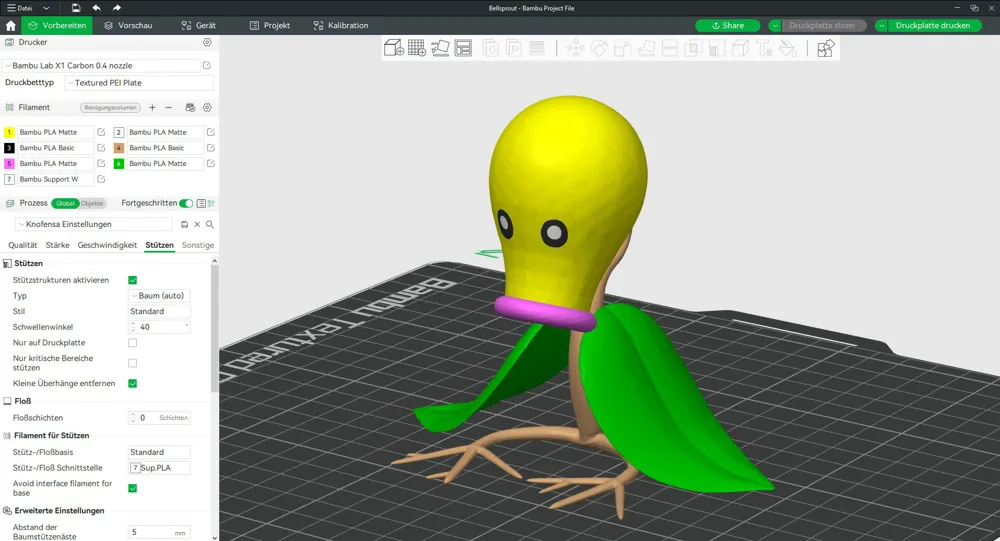Click the green Share button

(x=728, y=26)
